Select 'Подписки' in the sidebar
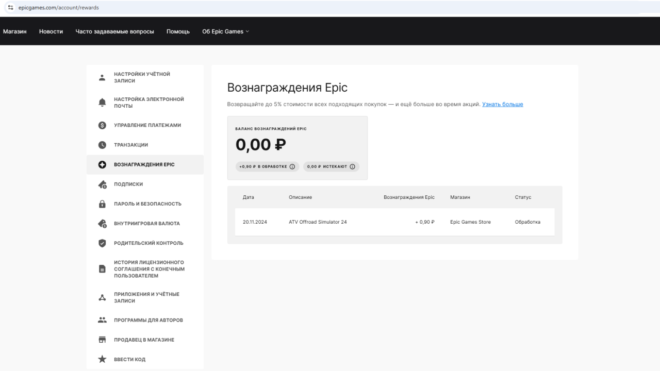Image resolution: width=660 pixels, height=371 pixels. pyautogui.click(x=145, y=184)
